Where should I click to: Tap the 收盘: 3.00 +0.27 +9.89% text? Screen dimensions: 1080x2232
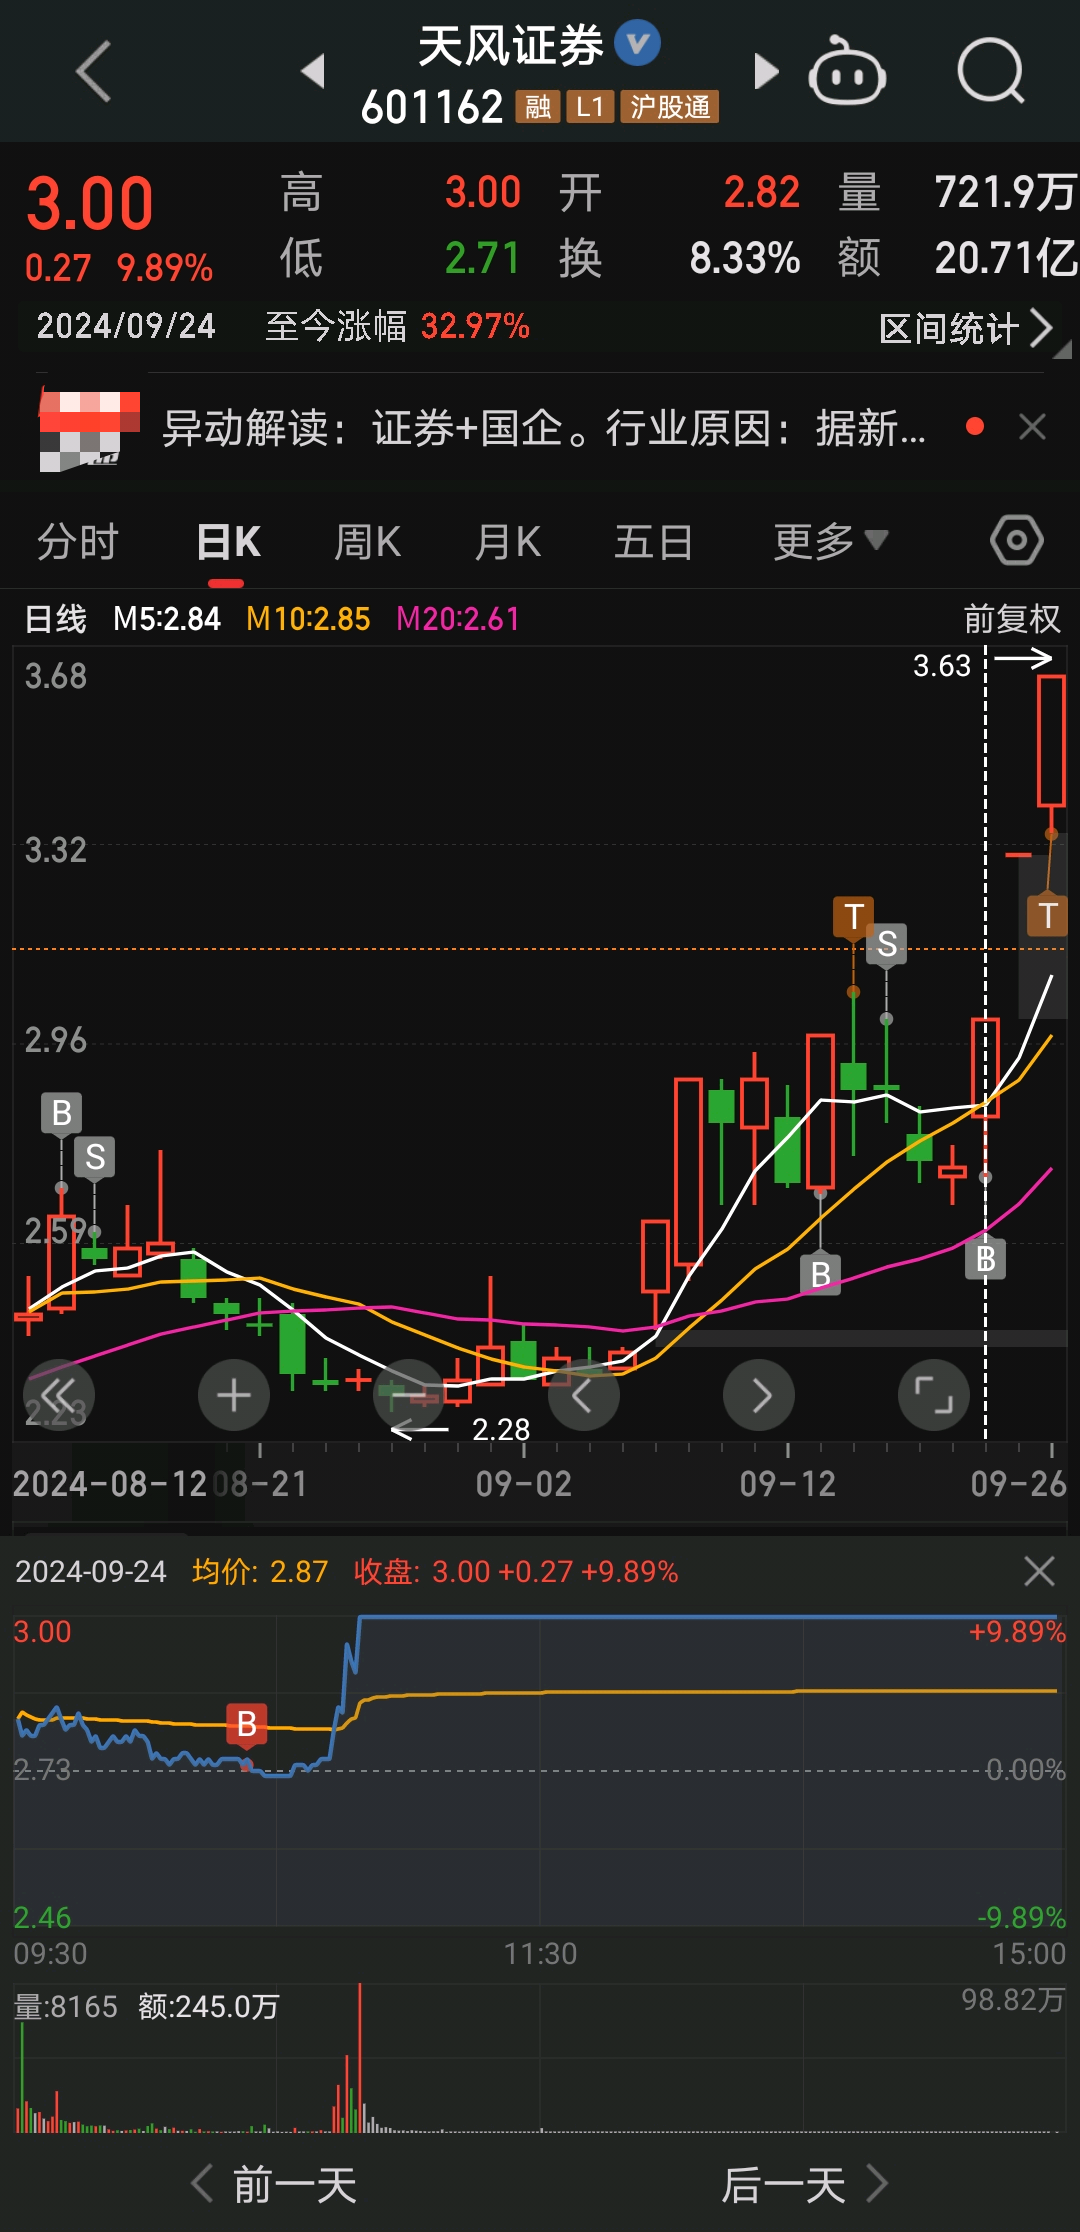516,1571
